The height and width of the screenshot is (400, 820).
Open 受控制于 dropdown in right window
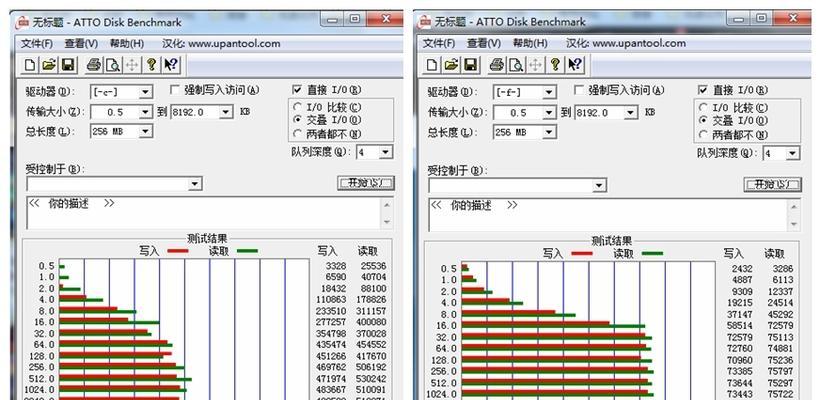click(599, 185)
